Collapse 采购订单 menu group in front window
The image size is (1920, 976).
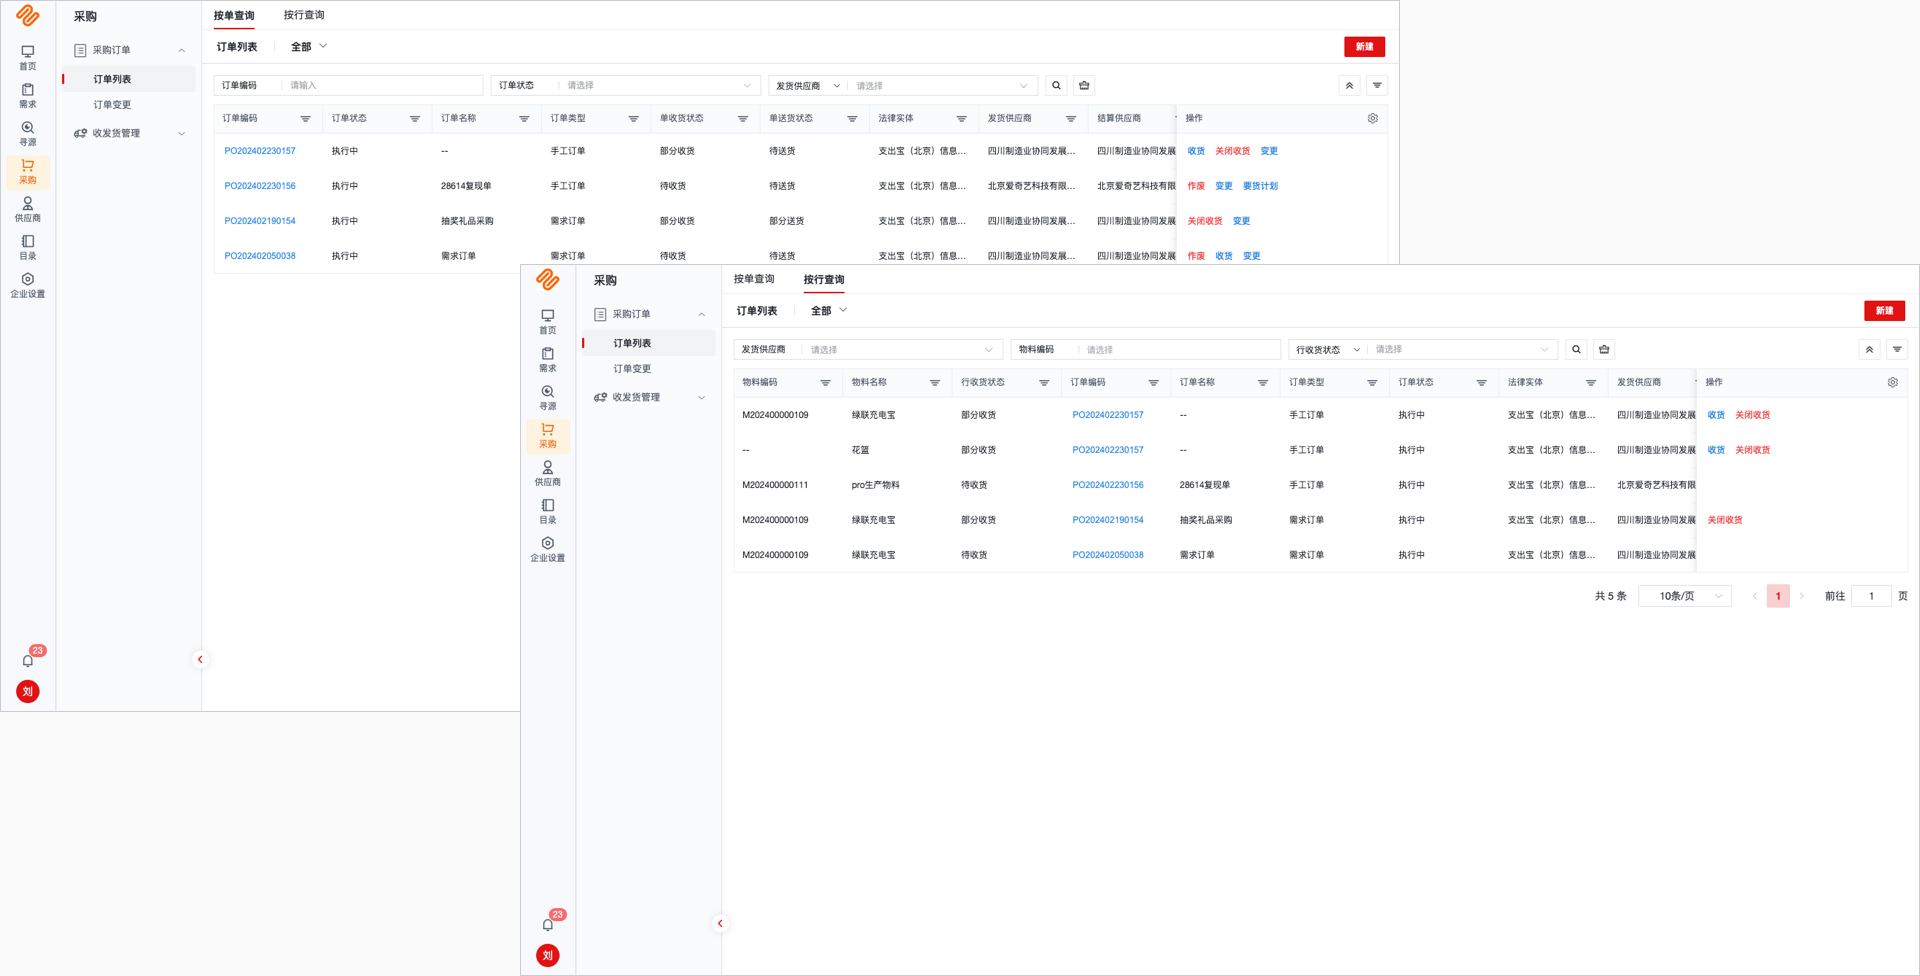click(x=701, y=314)
